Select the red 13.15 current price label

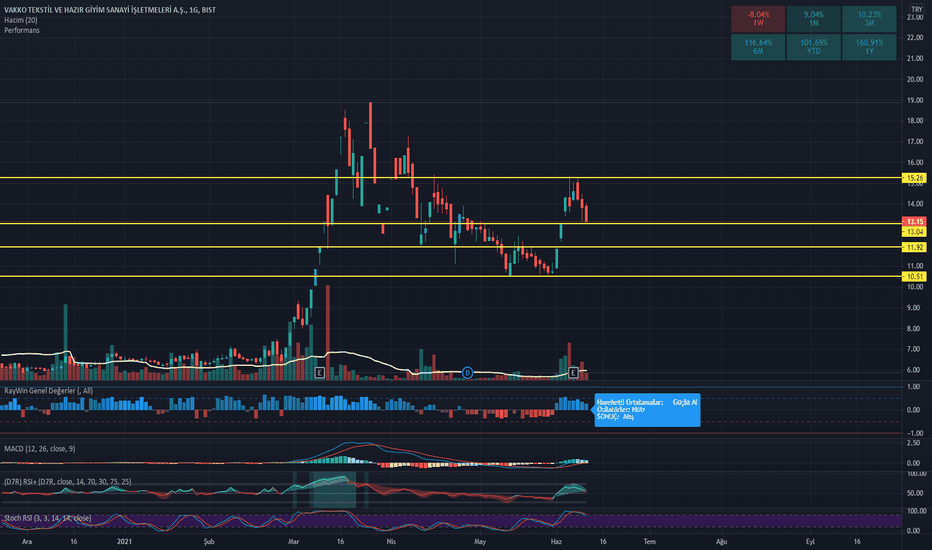914,222
